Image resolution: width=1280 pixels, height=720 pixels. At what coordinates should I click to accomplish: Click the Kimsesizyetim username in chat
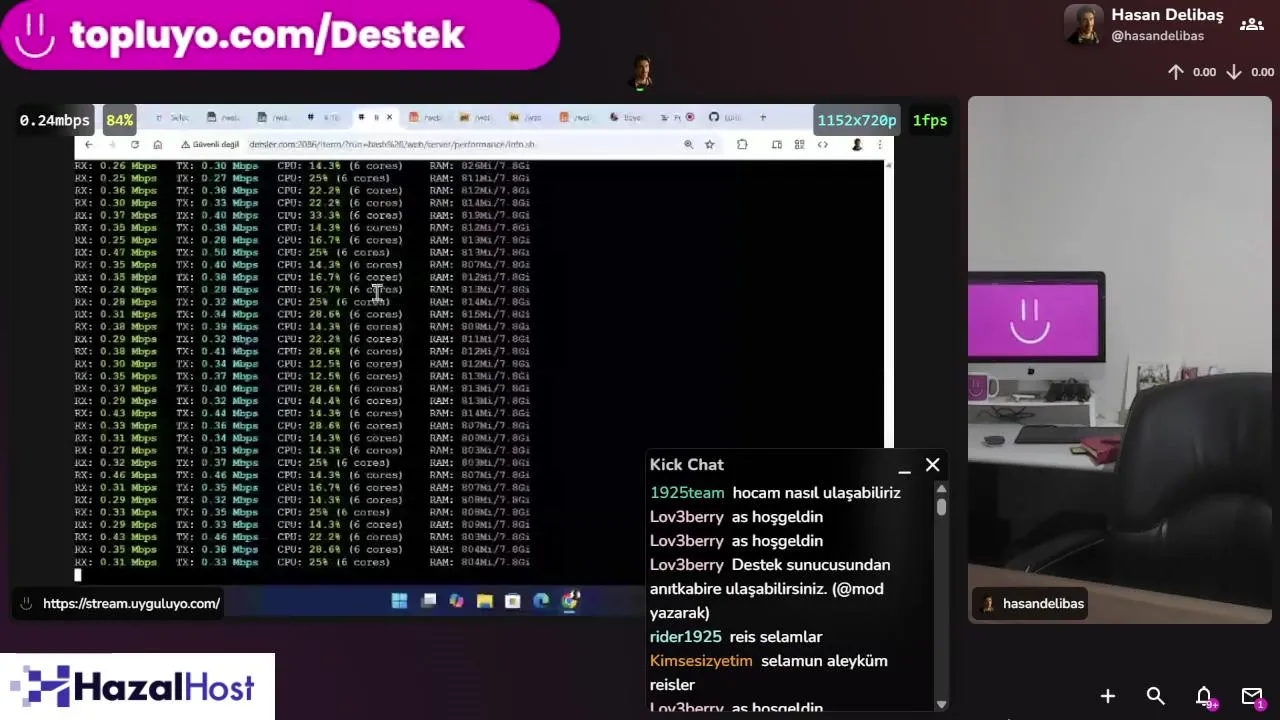[x=701, y=661]
